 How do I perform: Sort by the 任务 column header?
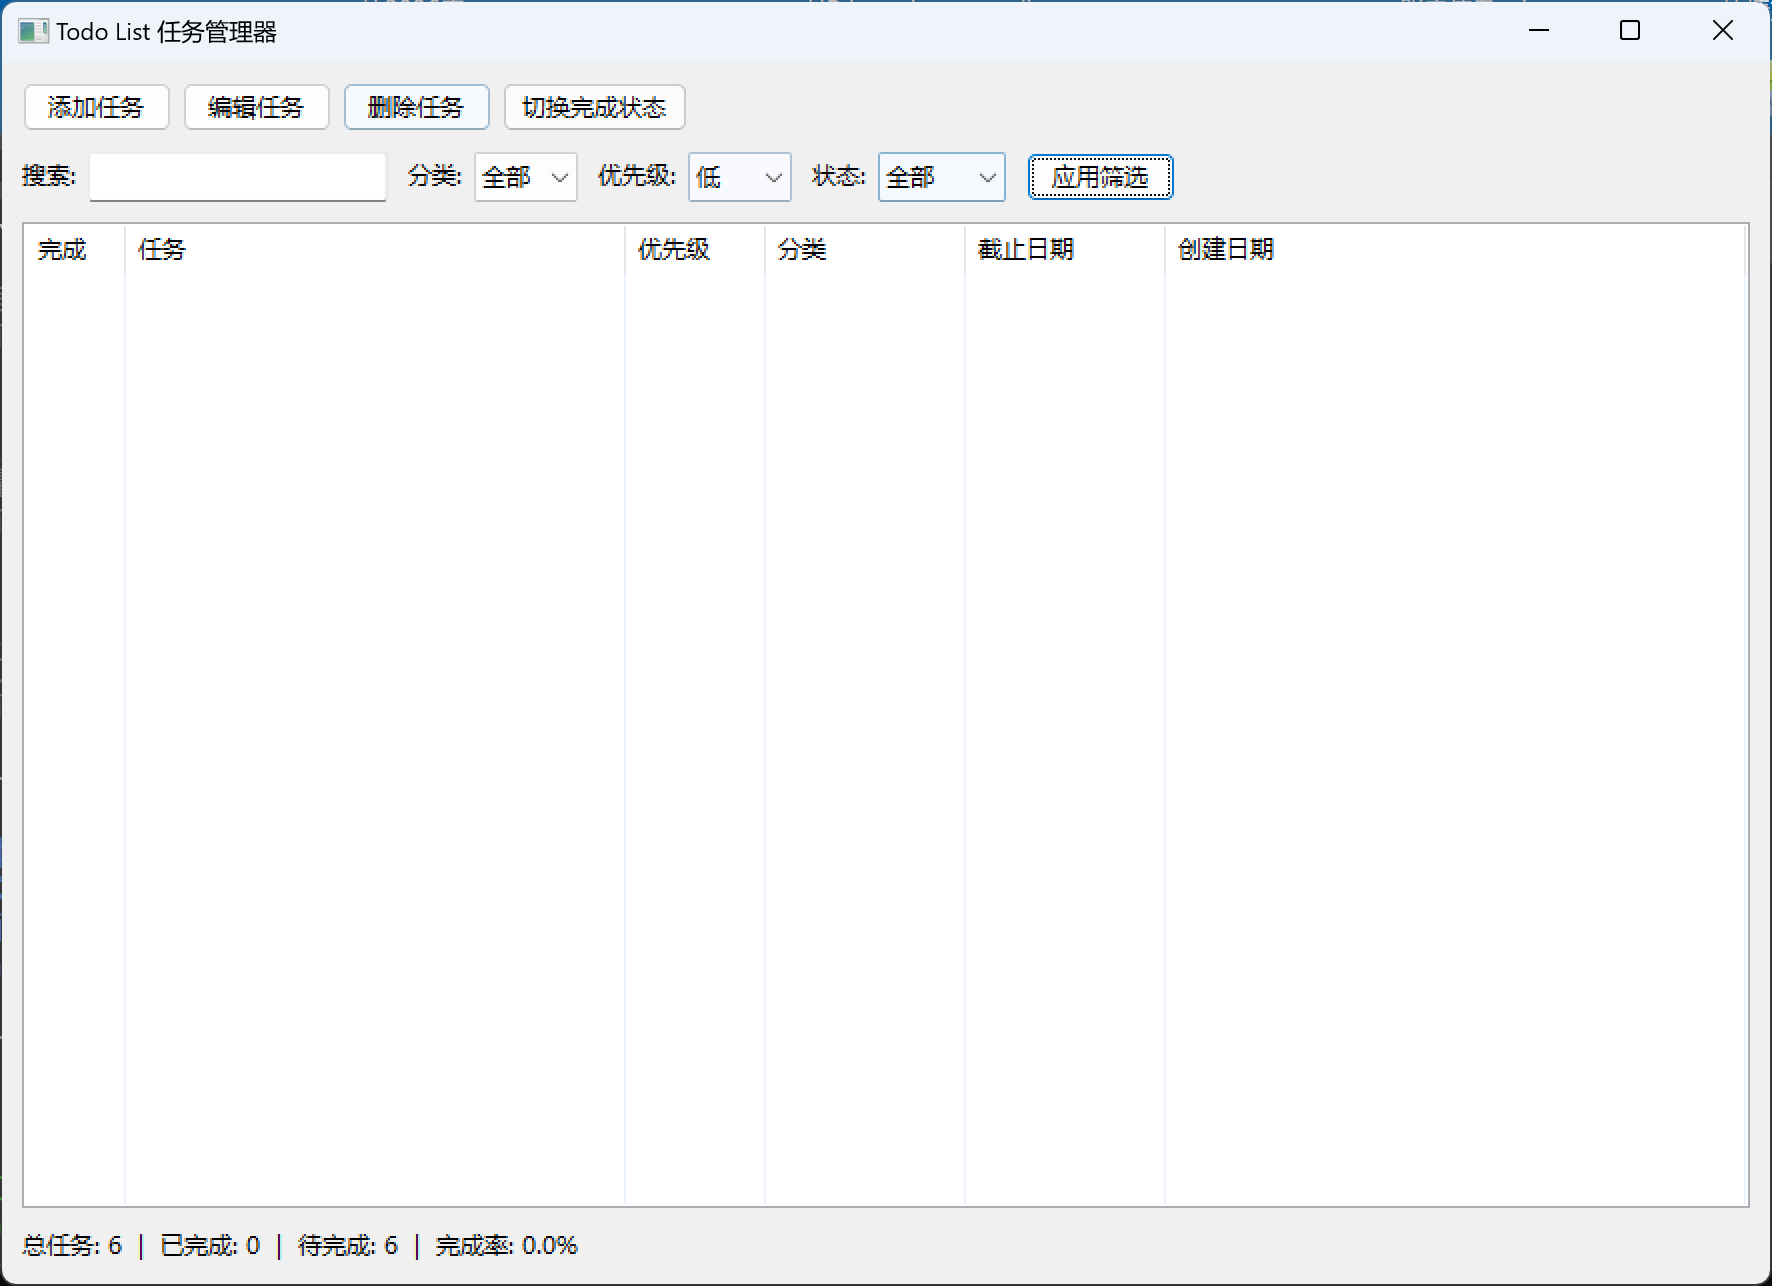point(161,249)
